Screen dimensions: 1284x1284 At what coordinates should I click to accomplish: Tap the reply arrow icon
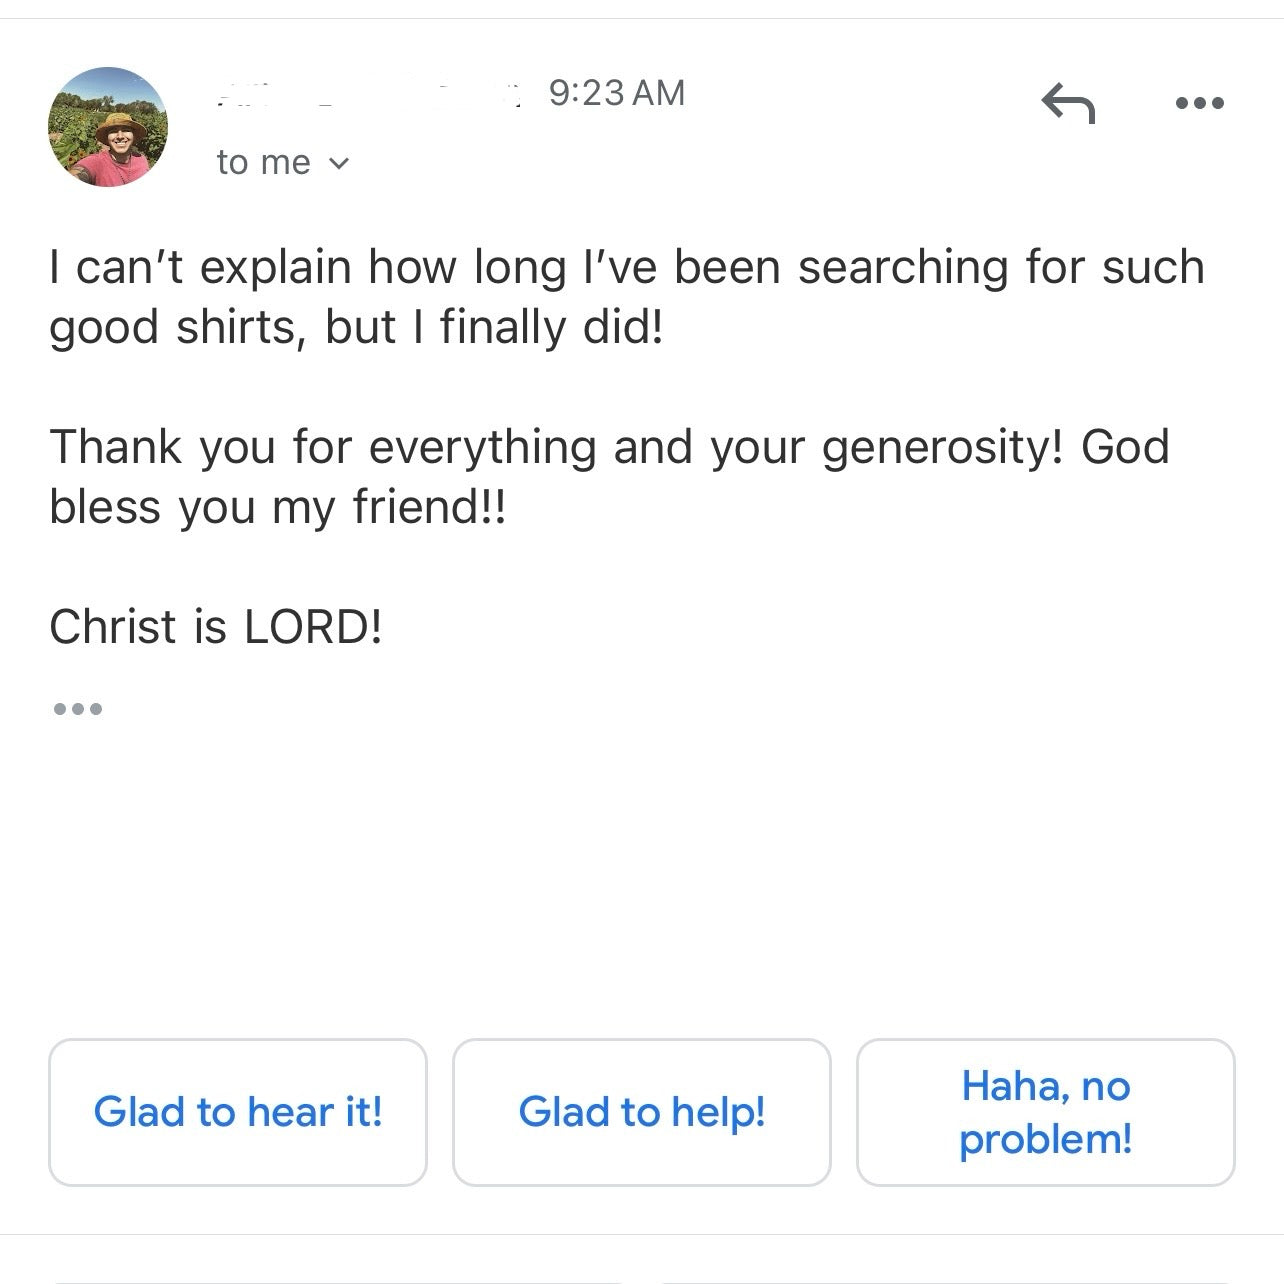click(1068, 103)
